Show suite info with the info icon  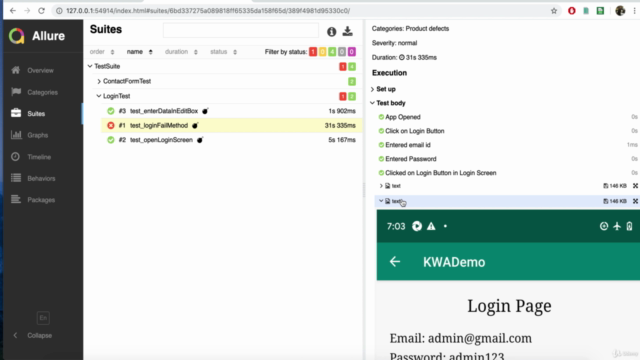pos(331,31)
